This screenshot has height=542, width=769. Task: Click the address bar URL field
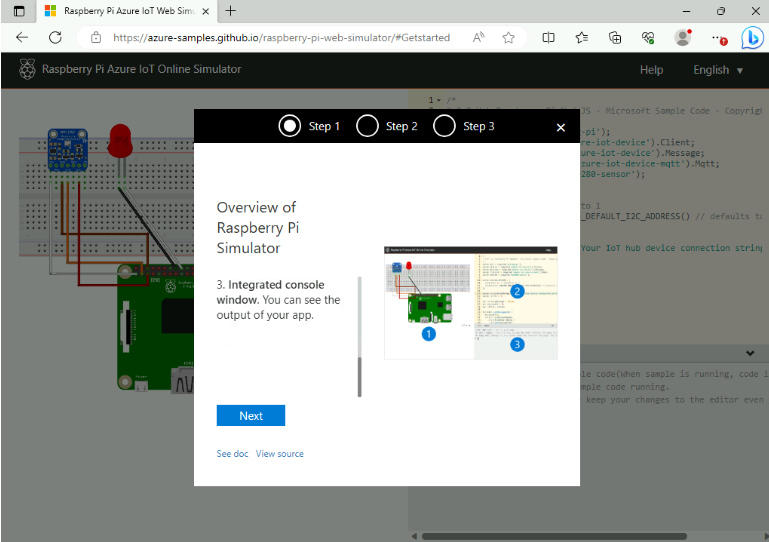281,37
